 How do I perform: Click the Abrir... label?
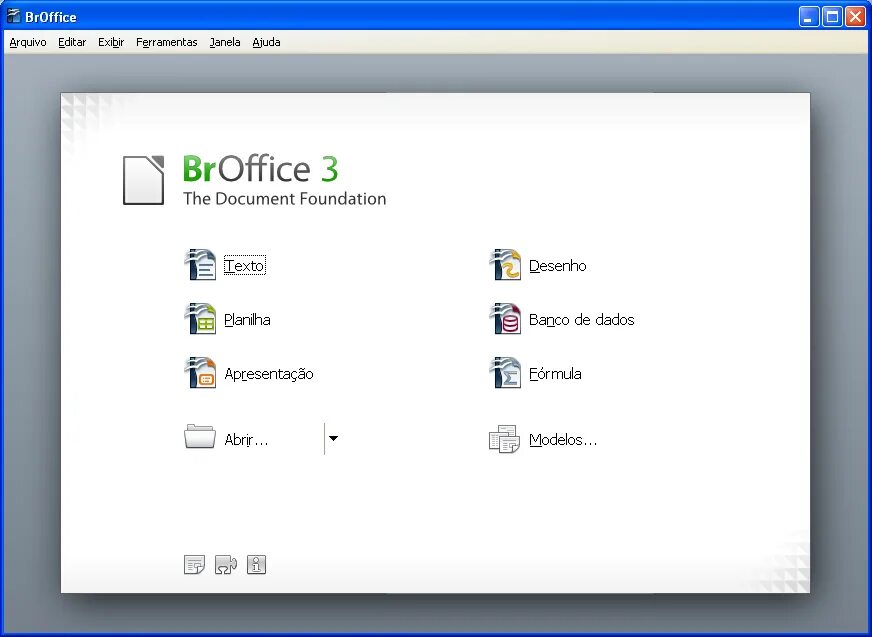coord(246,440)
